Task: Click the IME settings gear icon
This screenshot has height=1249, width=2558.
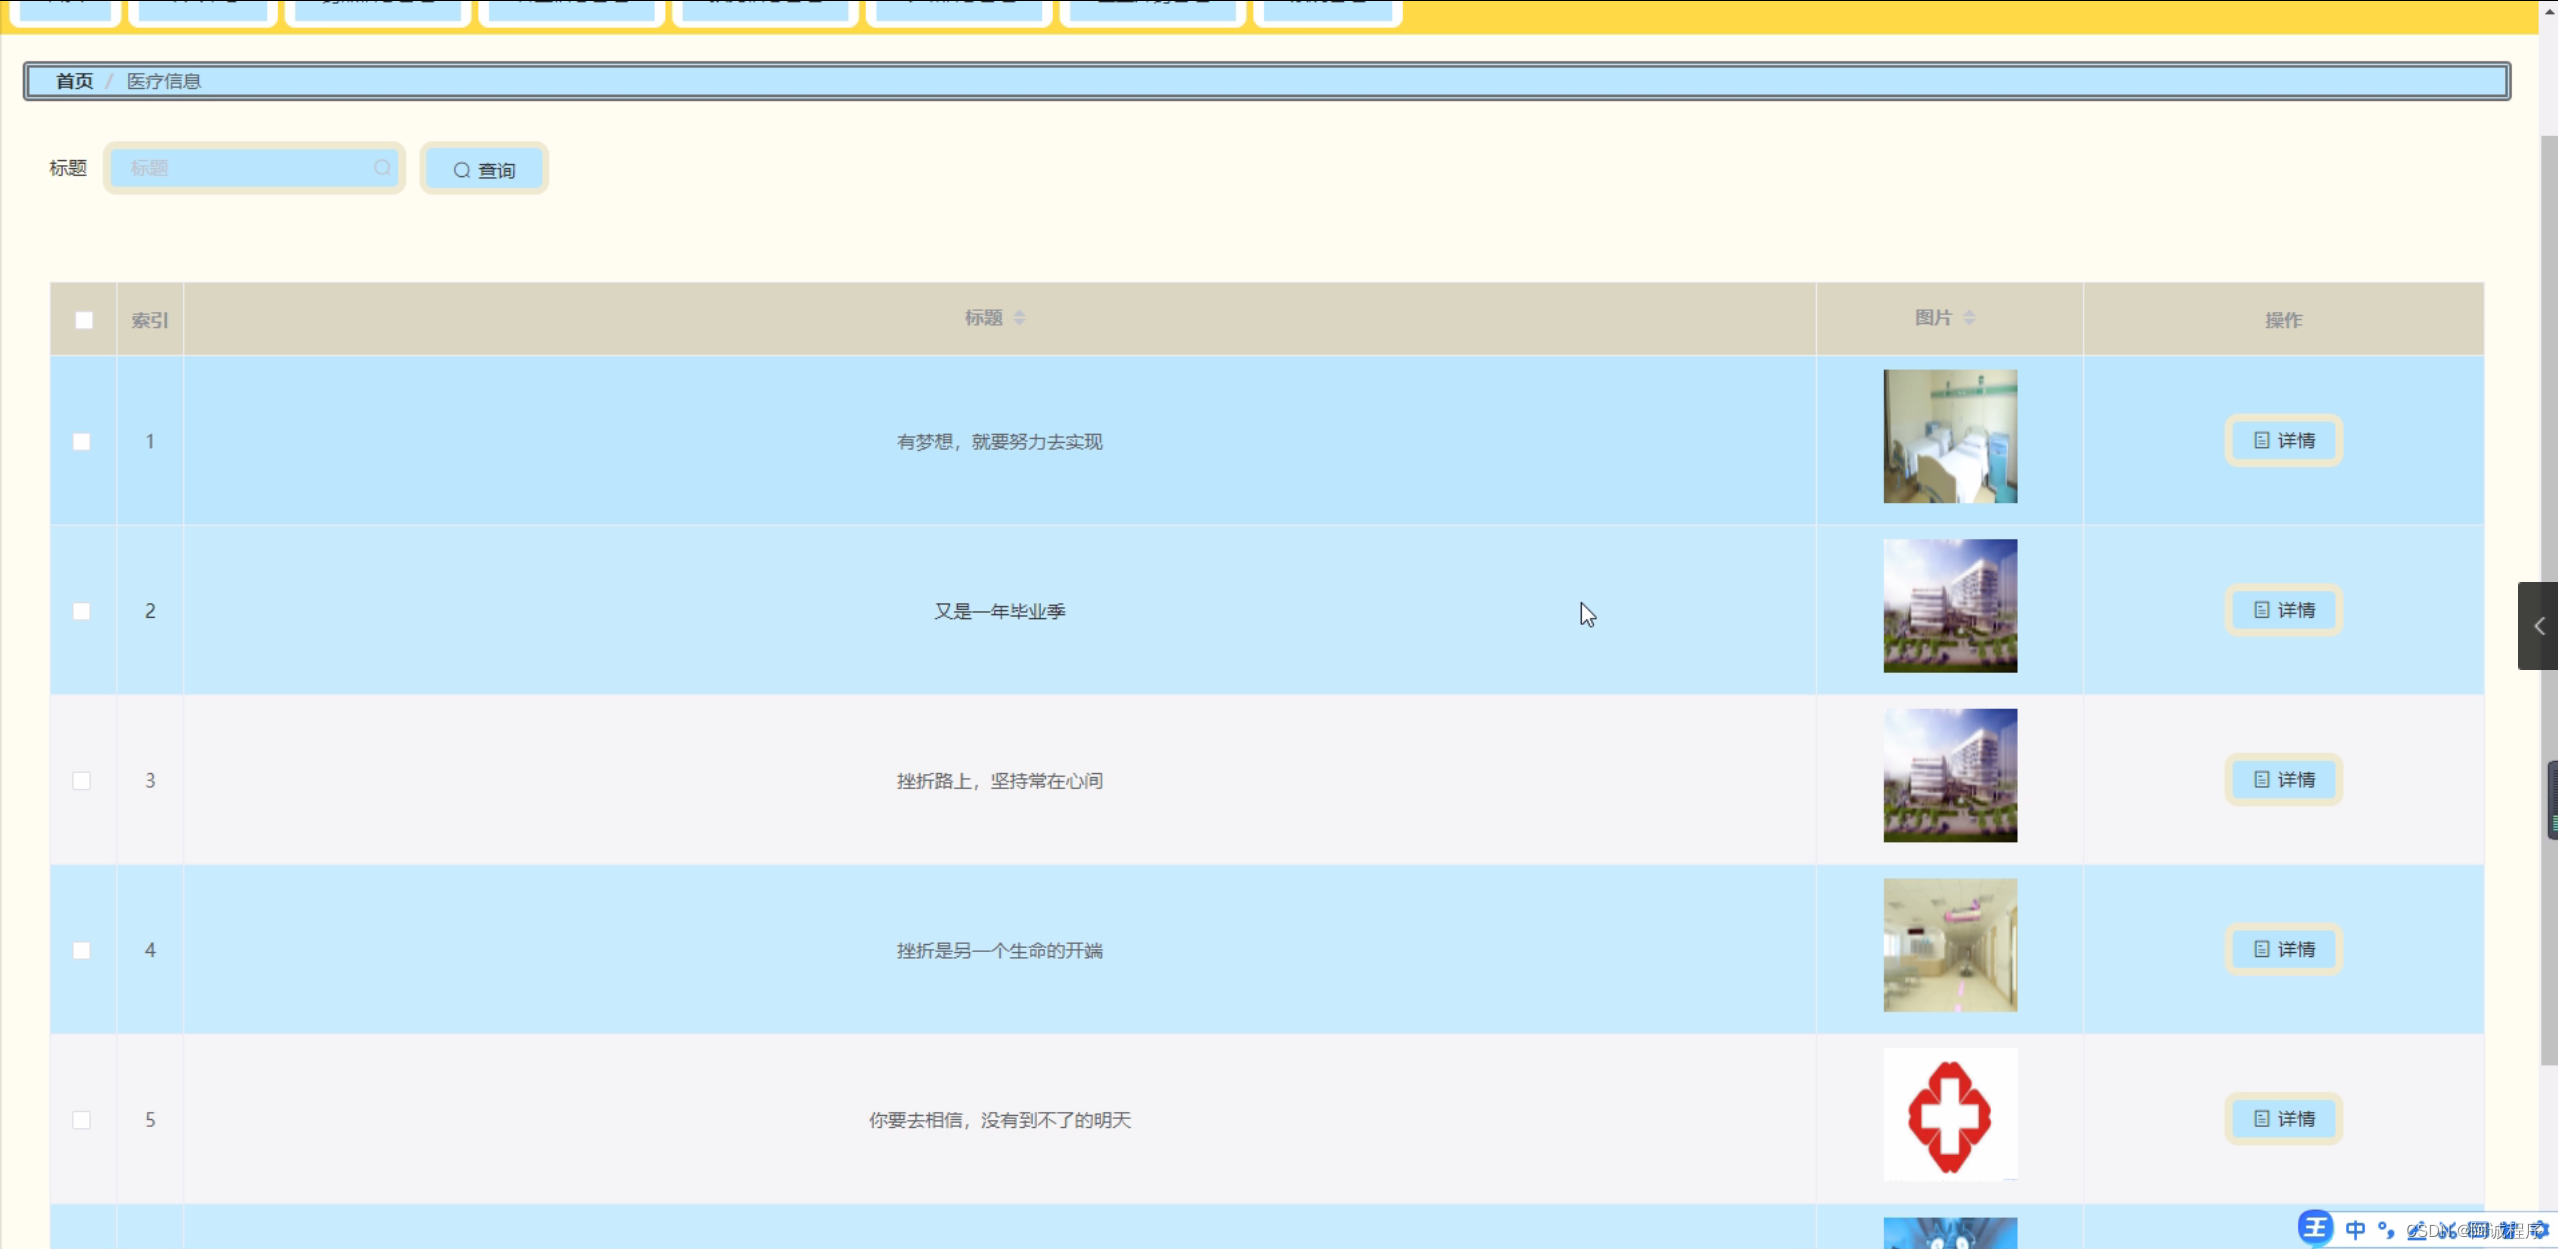Action: point(2540,1230)
